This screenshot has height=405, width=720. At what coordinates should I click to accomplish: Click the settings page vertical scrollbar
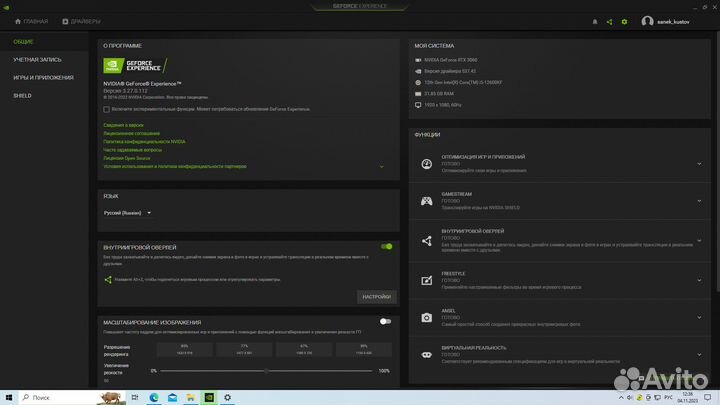pyautogui.click(x=718, y=161)
